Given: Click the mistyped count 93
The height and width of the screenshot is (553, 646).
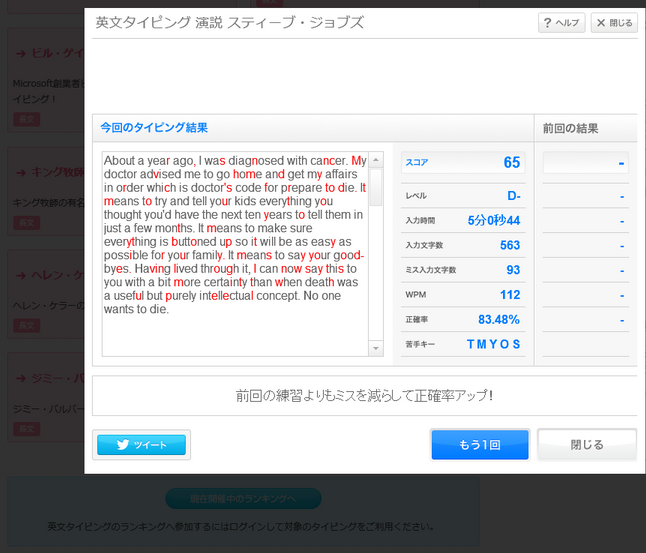Looking at the screenshot, I should pos(513,270).
